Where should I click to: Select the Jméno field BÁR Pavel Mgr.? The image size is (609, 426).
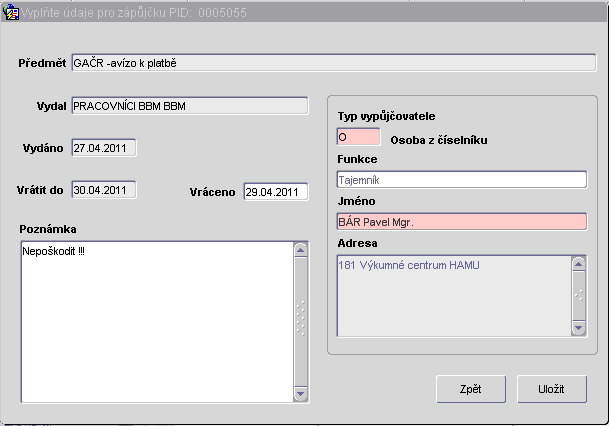pyautogui.click(x=461, y=222)
